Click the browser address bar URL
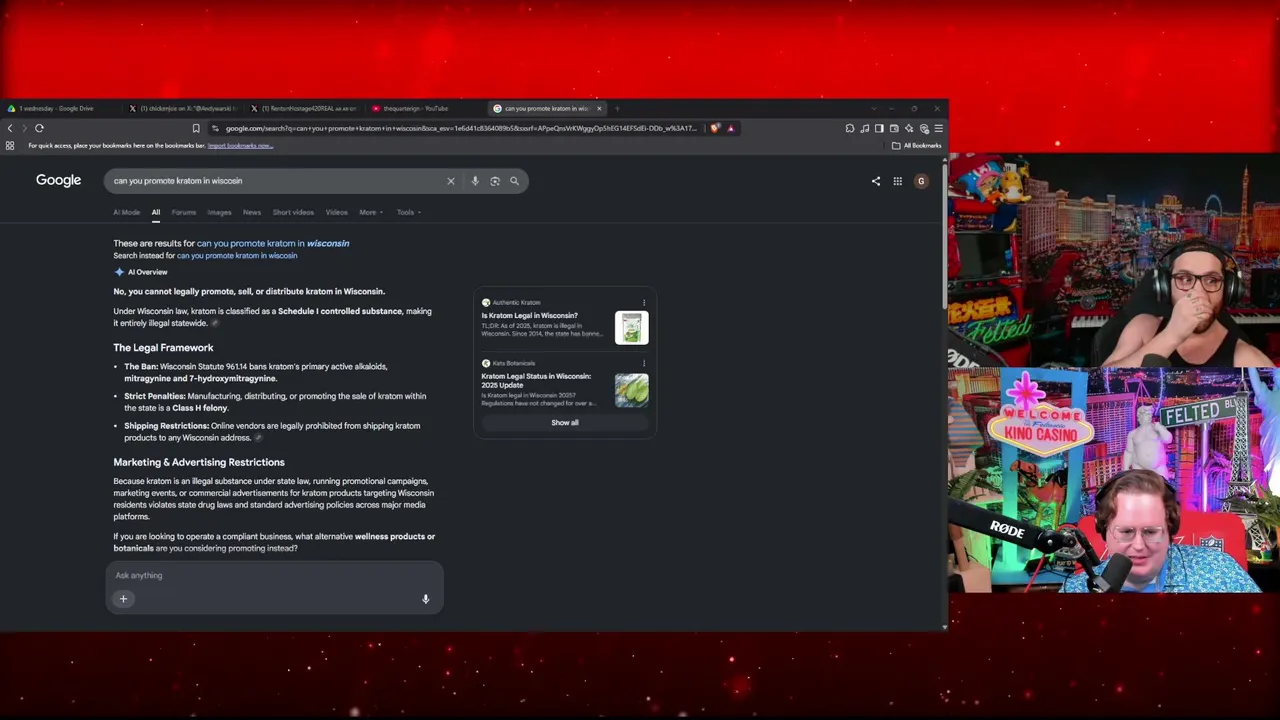 (x=461, y=128)
